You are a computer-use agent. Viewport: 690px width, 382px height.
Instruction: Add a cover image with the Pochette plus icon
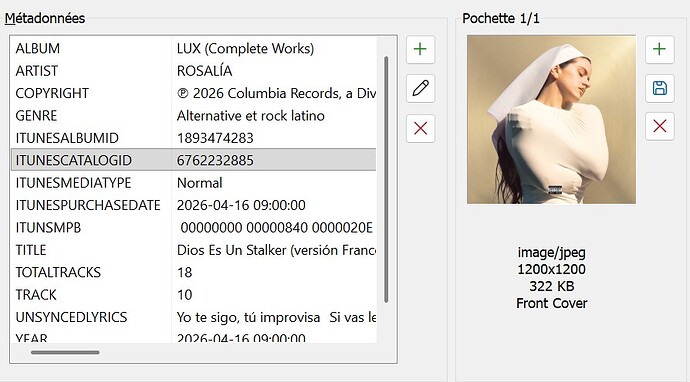[x=659, y=49]
